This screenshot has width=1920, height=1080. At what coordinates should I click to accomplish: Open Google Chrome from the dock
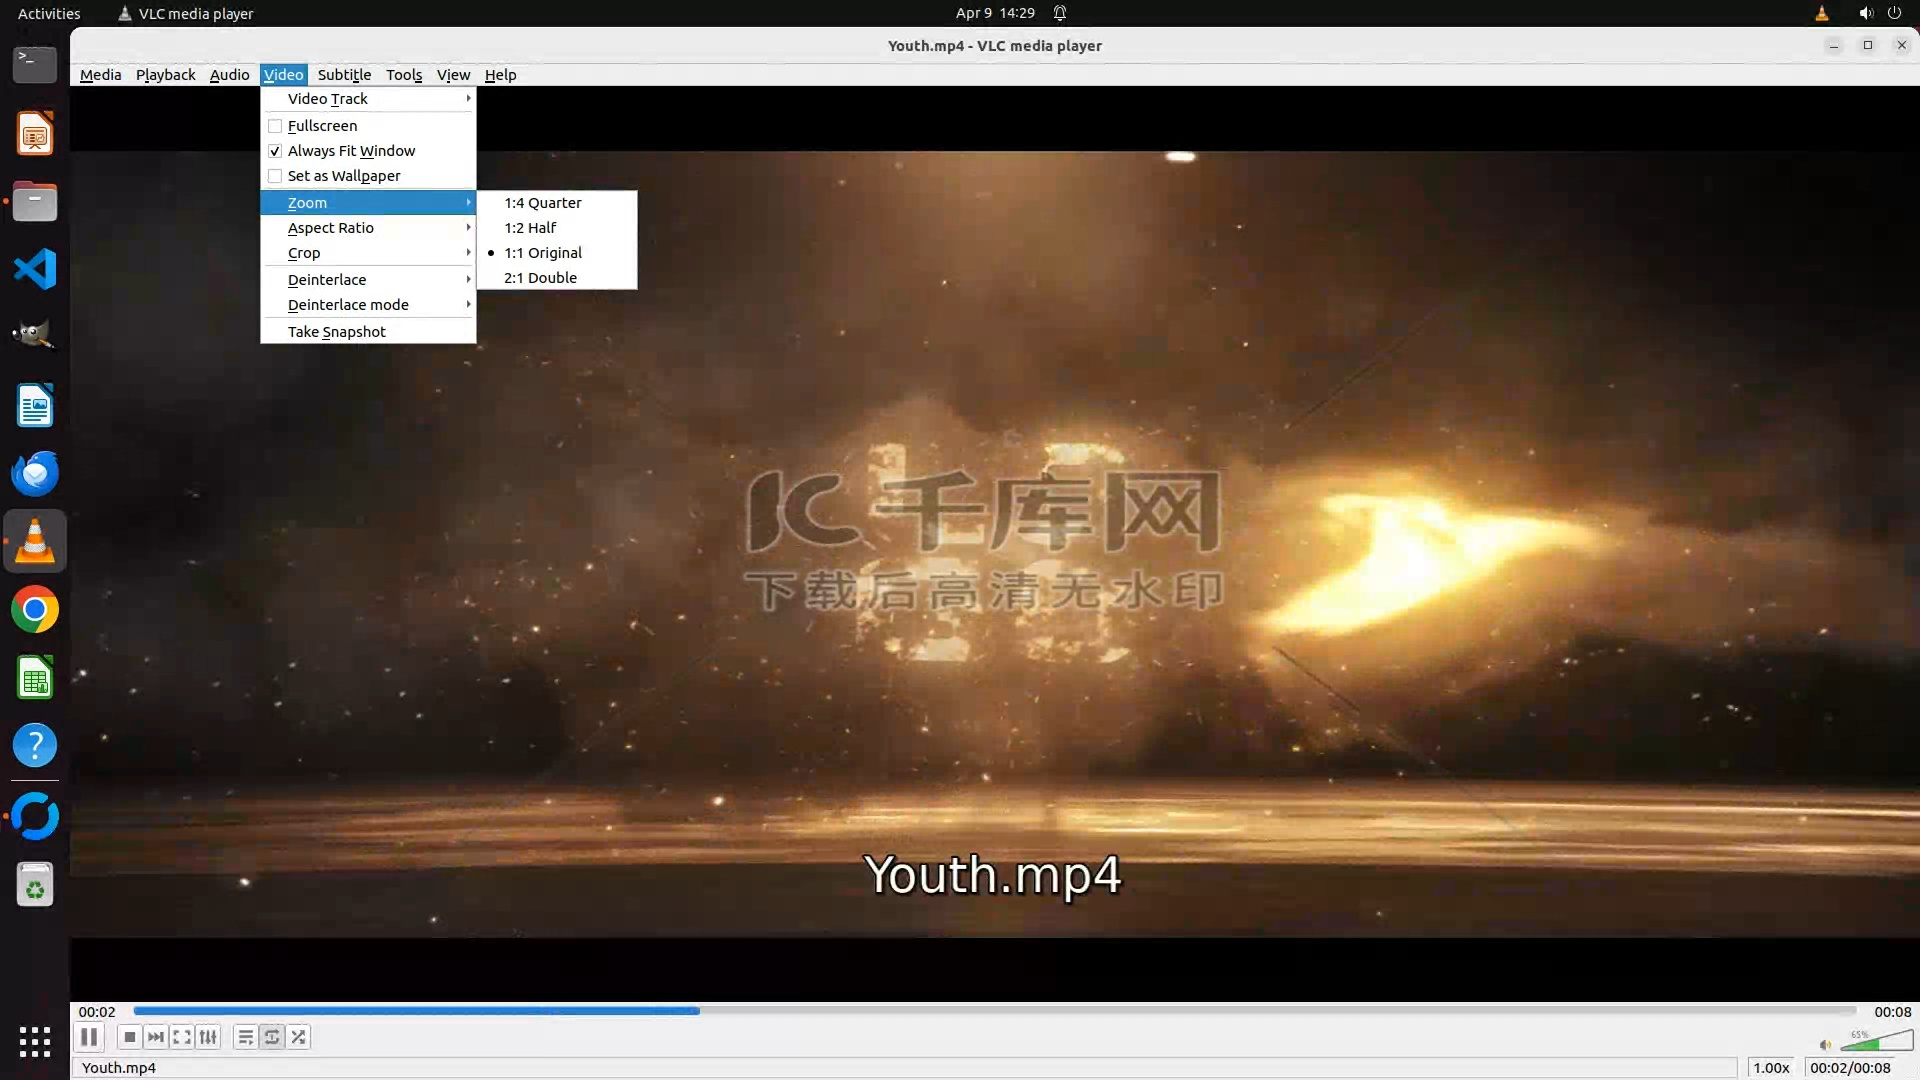(x=35, y=610)
